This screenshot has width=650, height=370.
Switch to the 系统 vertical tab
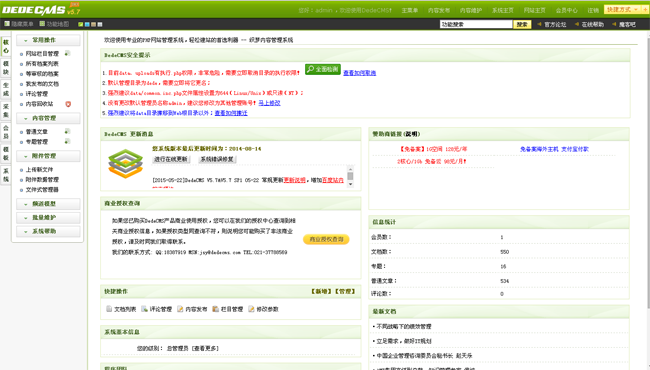point(6,175)
